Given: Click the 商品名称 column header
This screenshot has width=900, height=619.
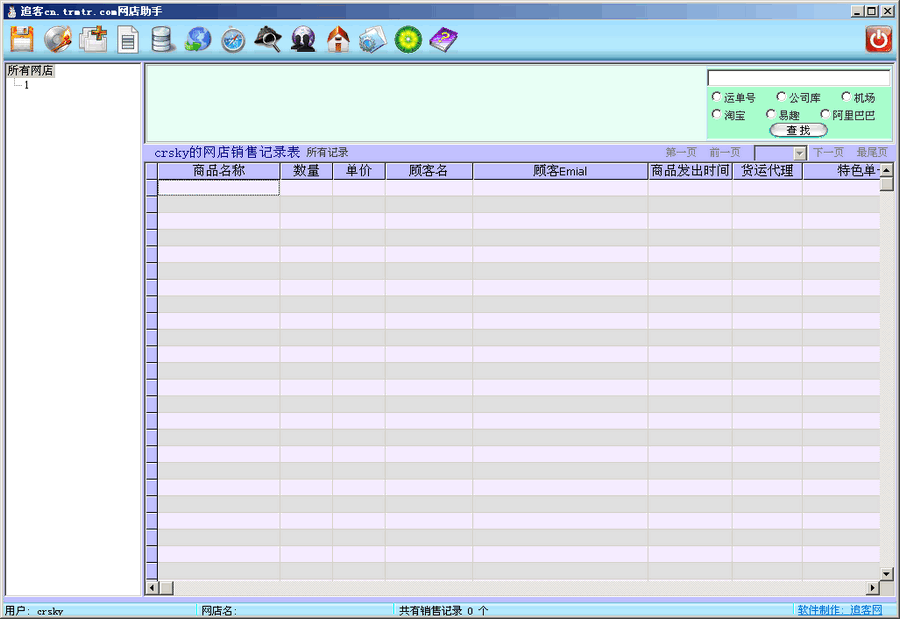Looking at the screenshot, I should tap(216, 170).
